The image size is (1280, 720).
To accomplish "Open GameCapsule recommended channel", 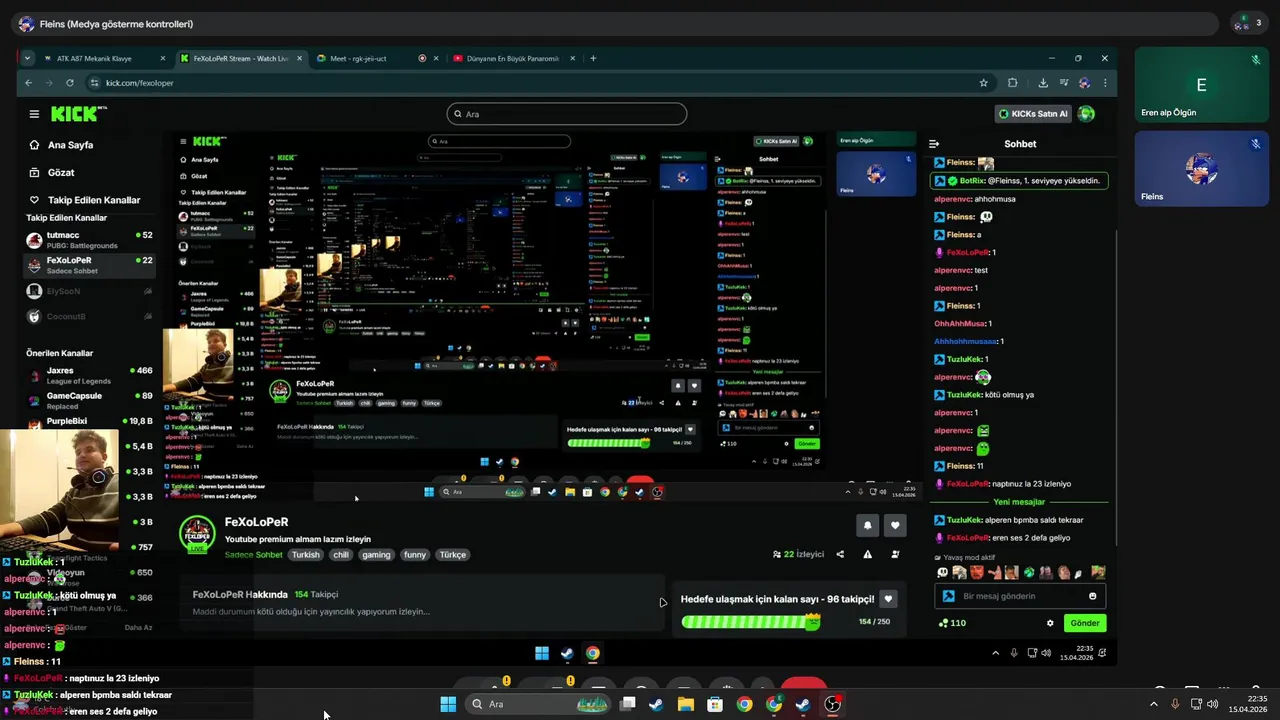I will 90,401.
